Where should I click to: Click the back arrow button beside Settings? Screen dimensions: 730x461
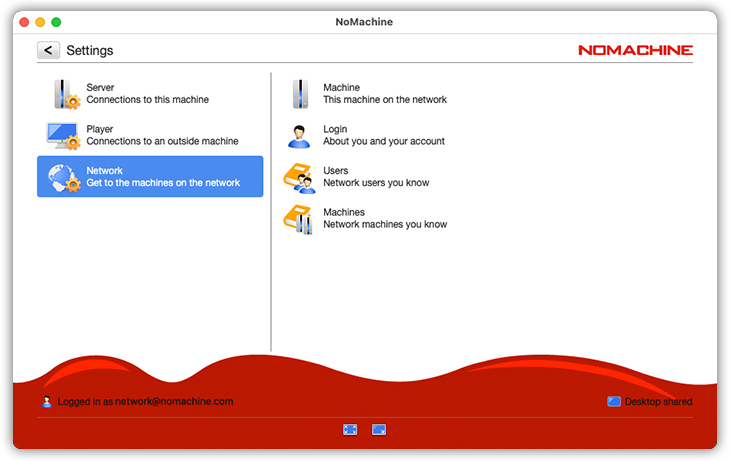(x=48, y=50)
